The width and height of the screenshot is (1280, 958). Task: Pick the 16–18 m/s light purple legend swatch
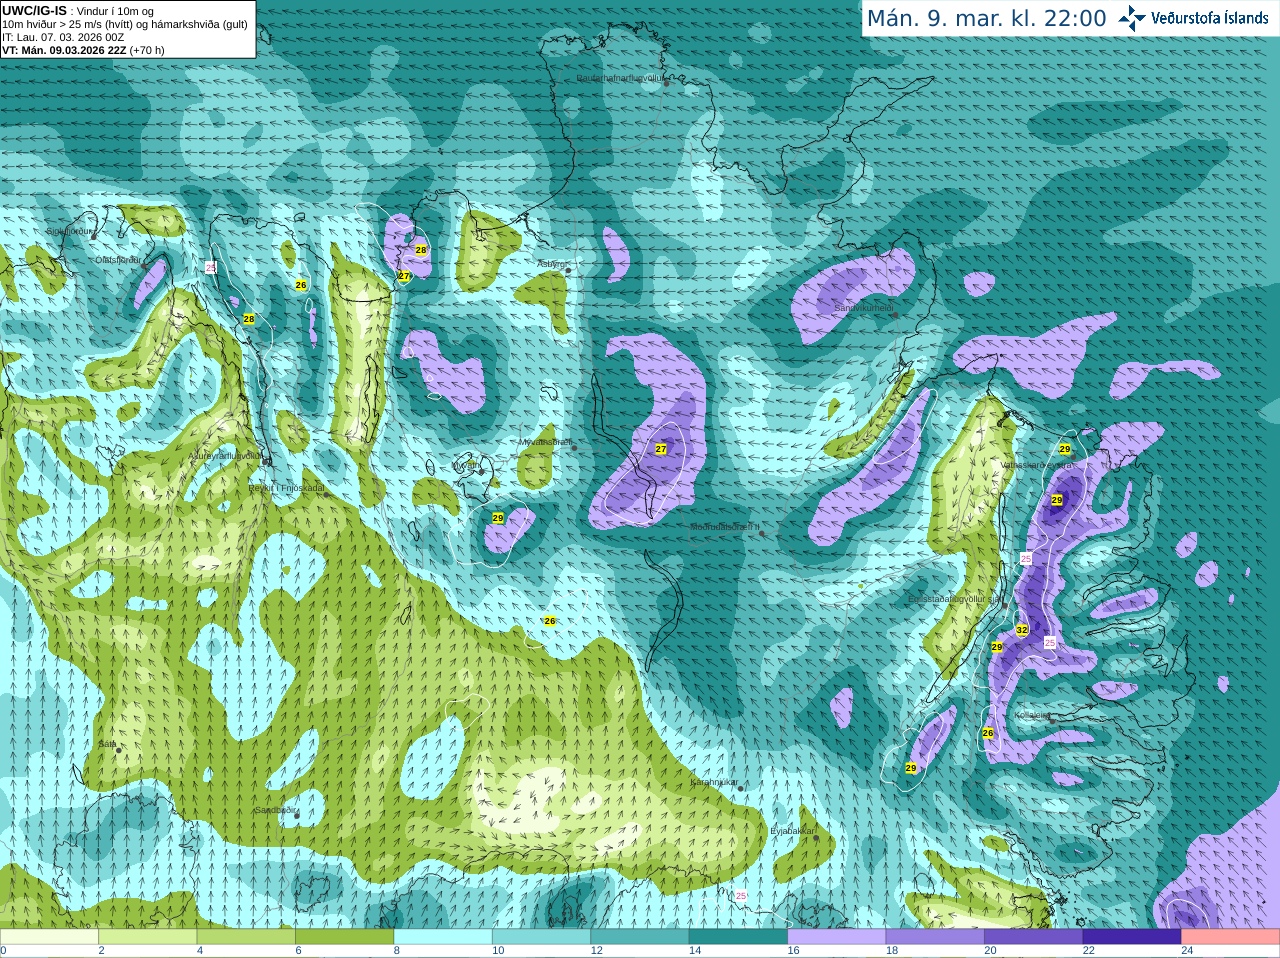837,937
